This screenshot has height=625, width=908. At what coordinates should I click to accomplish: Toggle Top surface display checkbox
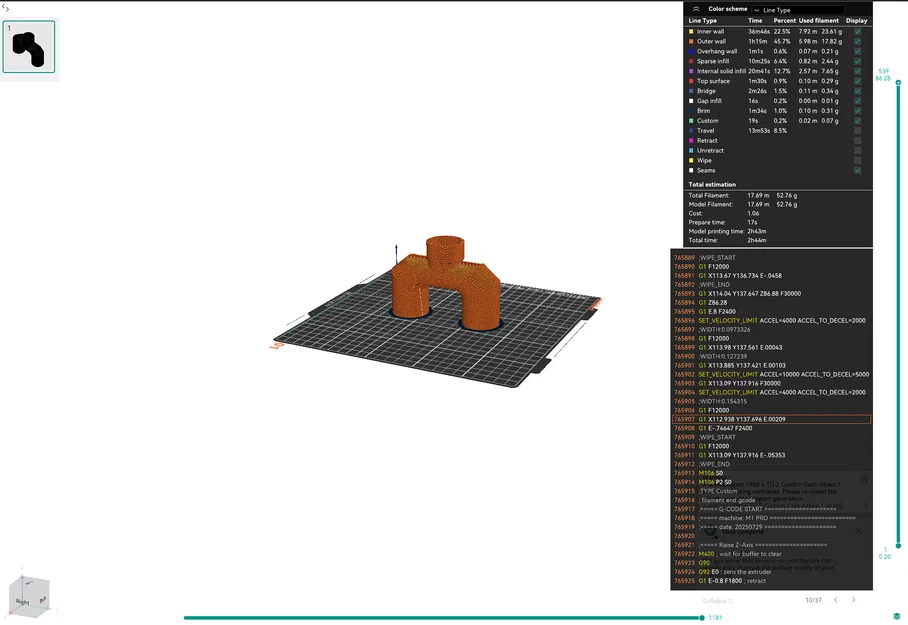pos(858,81)
